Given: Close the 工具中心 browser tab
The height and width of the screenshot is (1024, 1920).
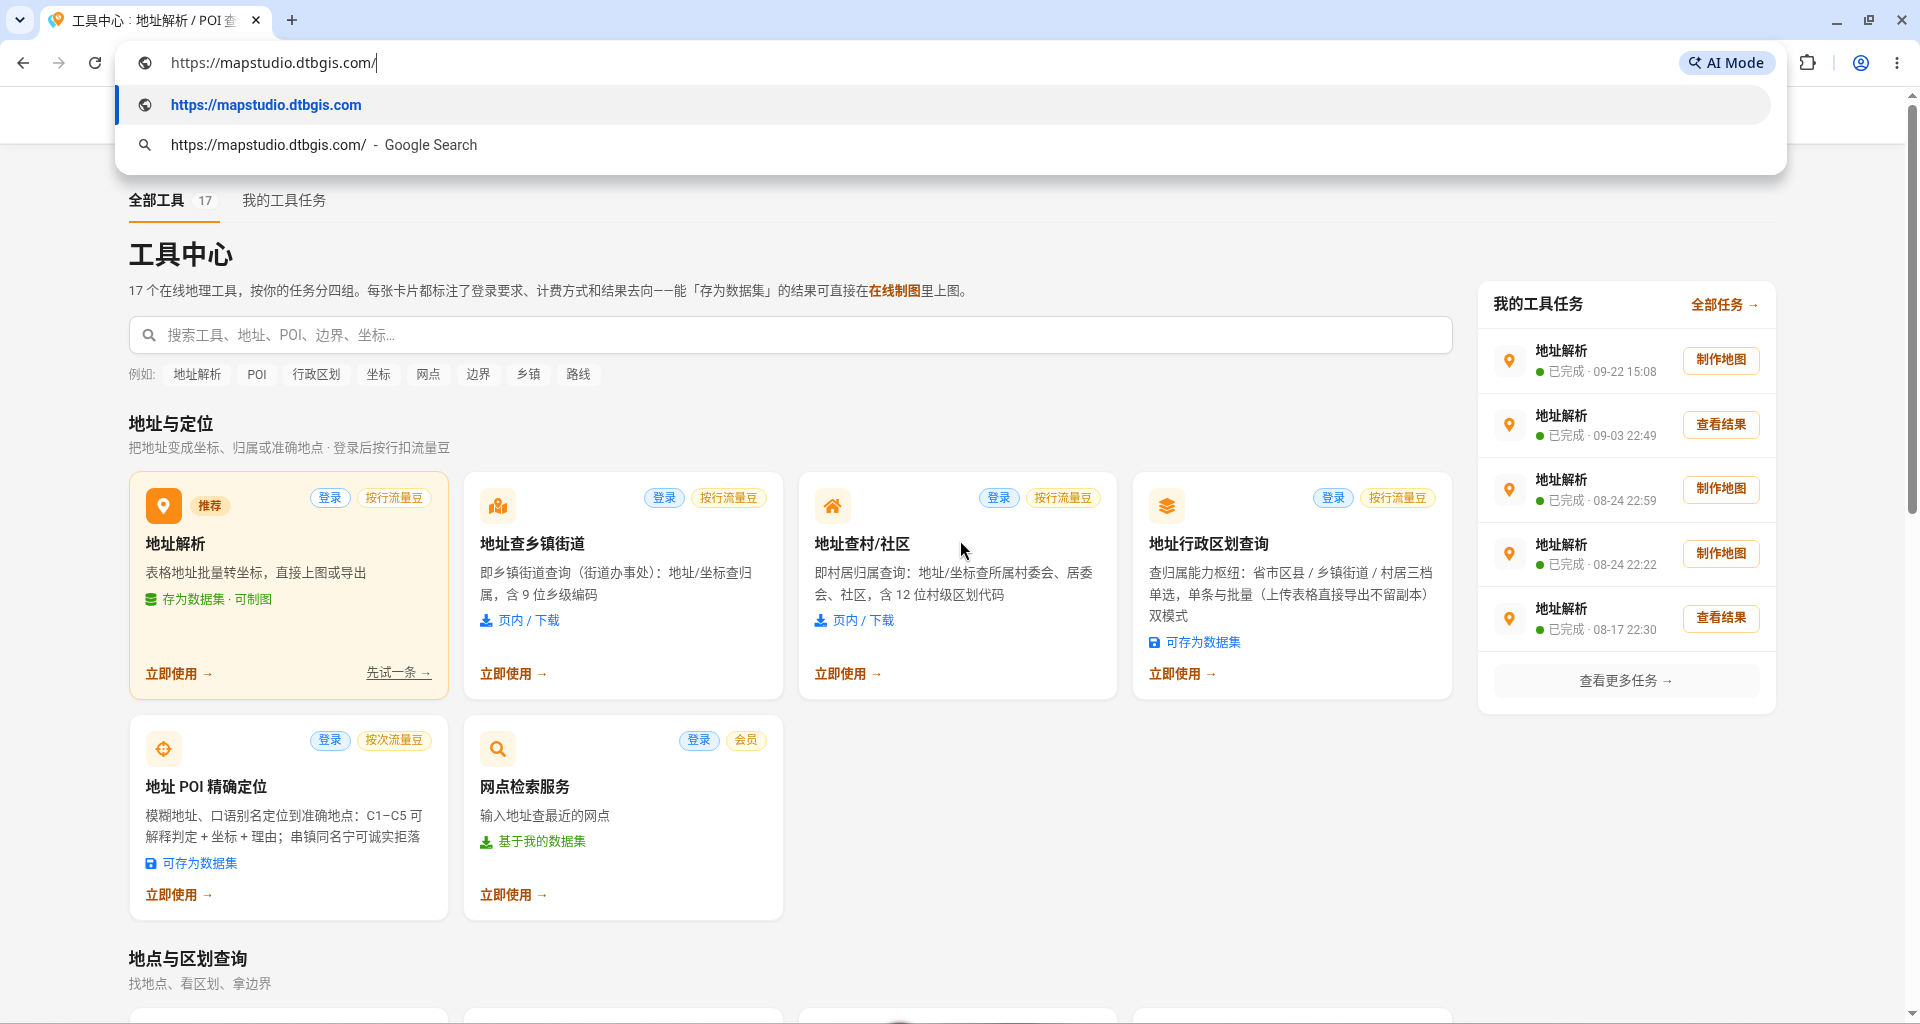Looking at the screenshot, I should [x=256, y=20].
